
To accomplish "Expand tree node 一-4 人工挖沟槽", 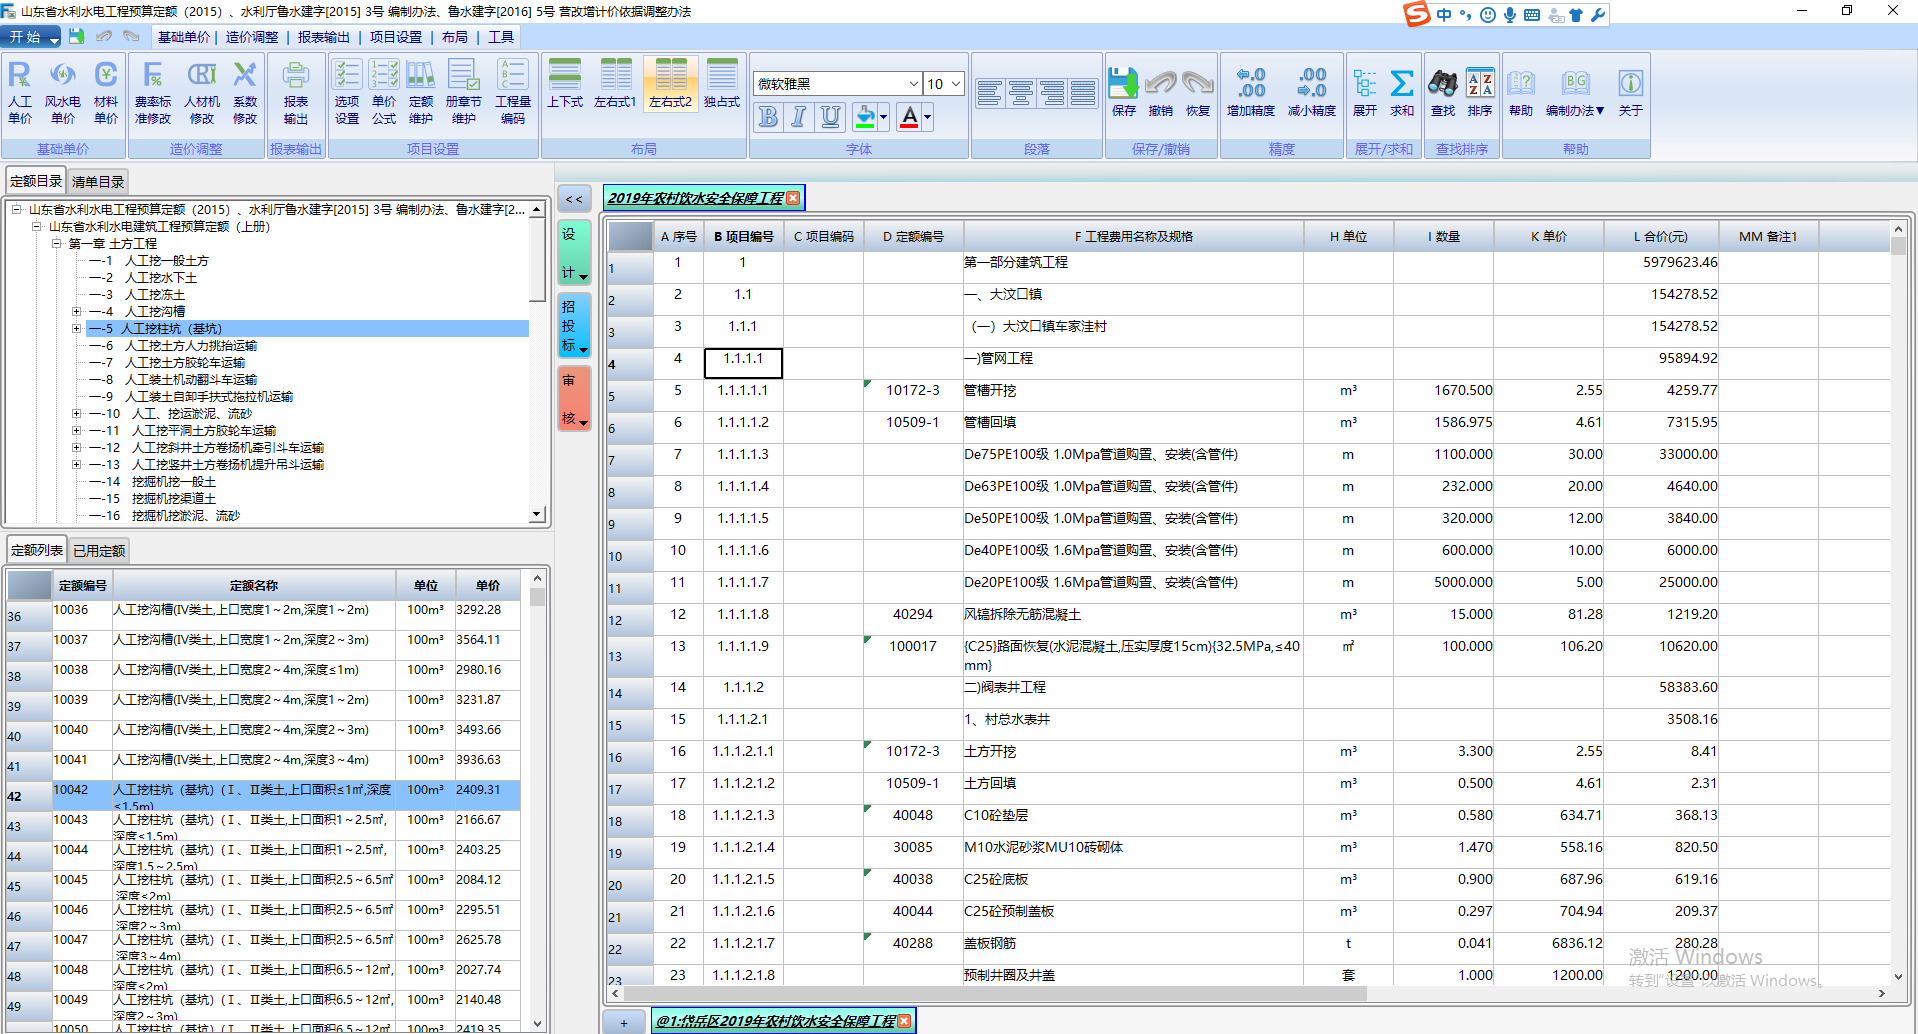I will coord(76,312).
